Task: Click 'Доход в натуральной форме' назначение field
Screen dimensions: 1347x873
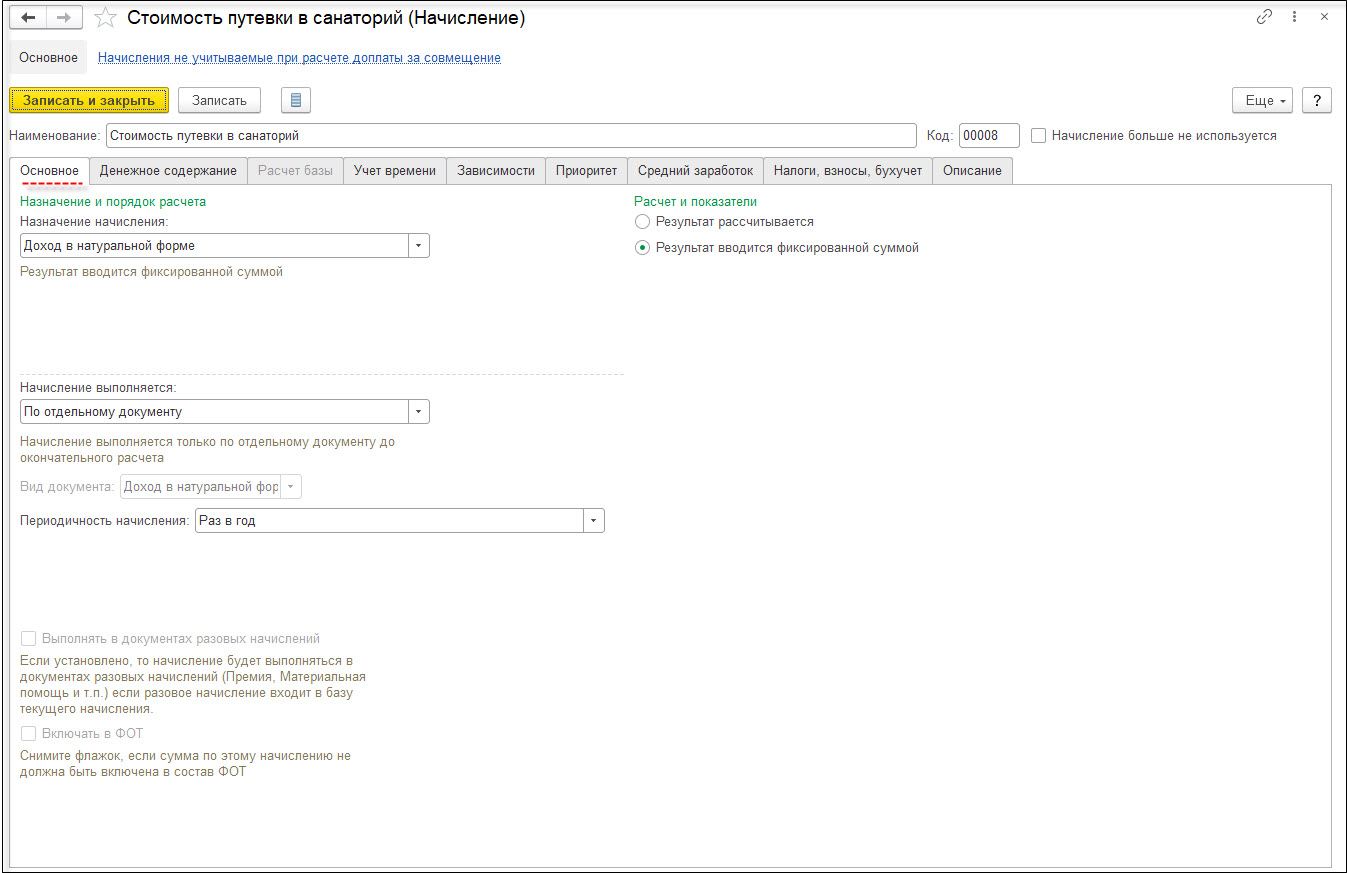Action: tap(215, 245)
